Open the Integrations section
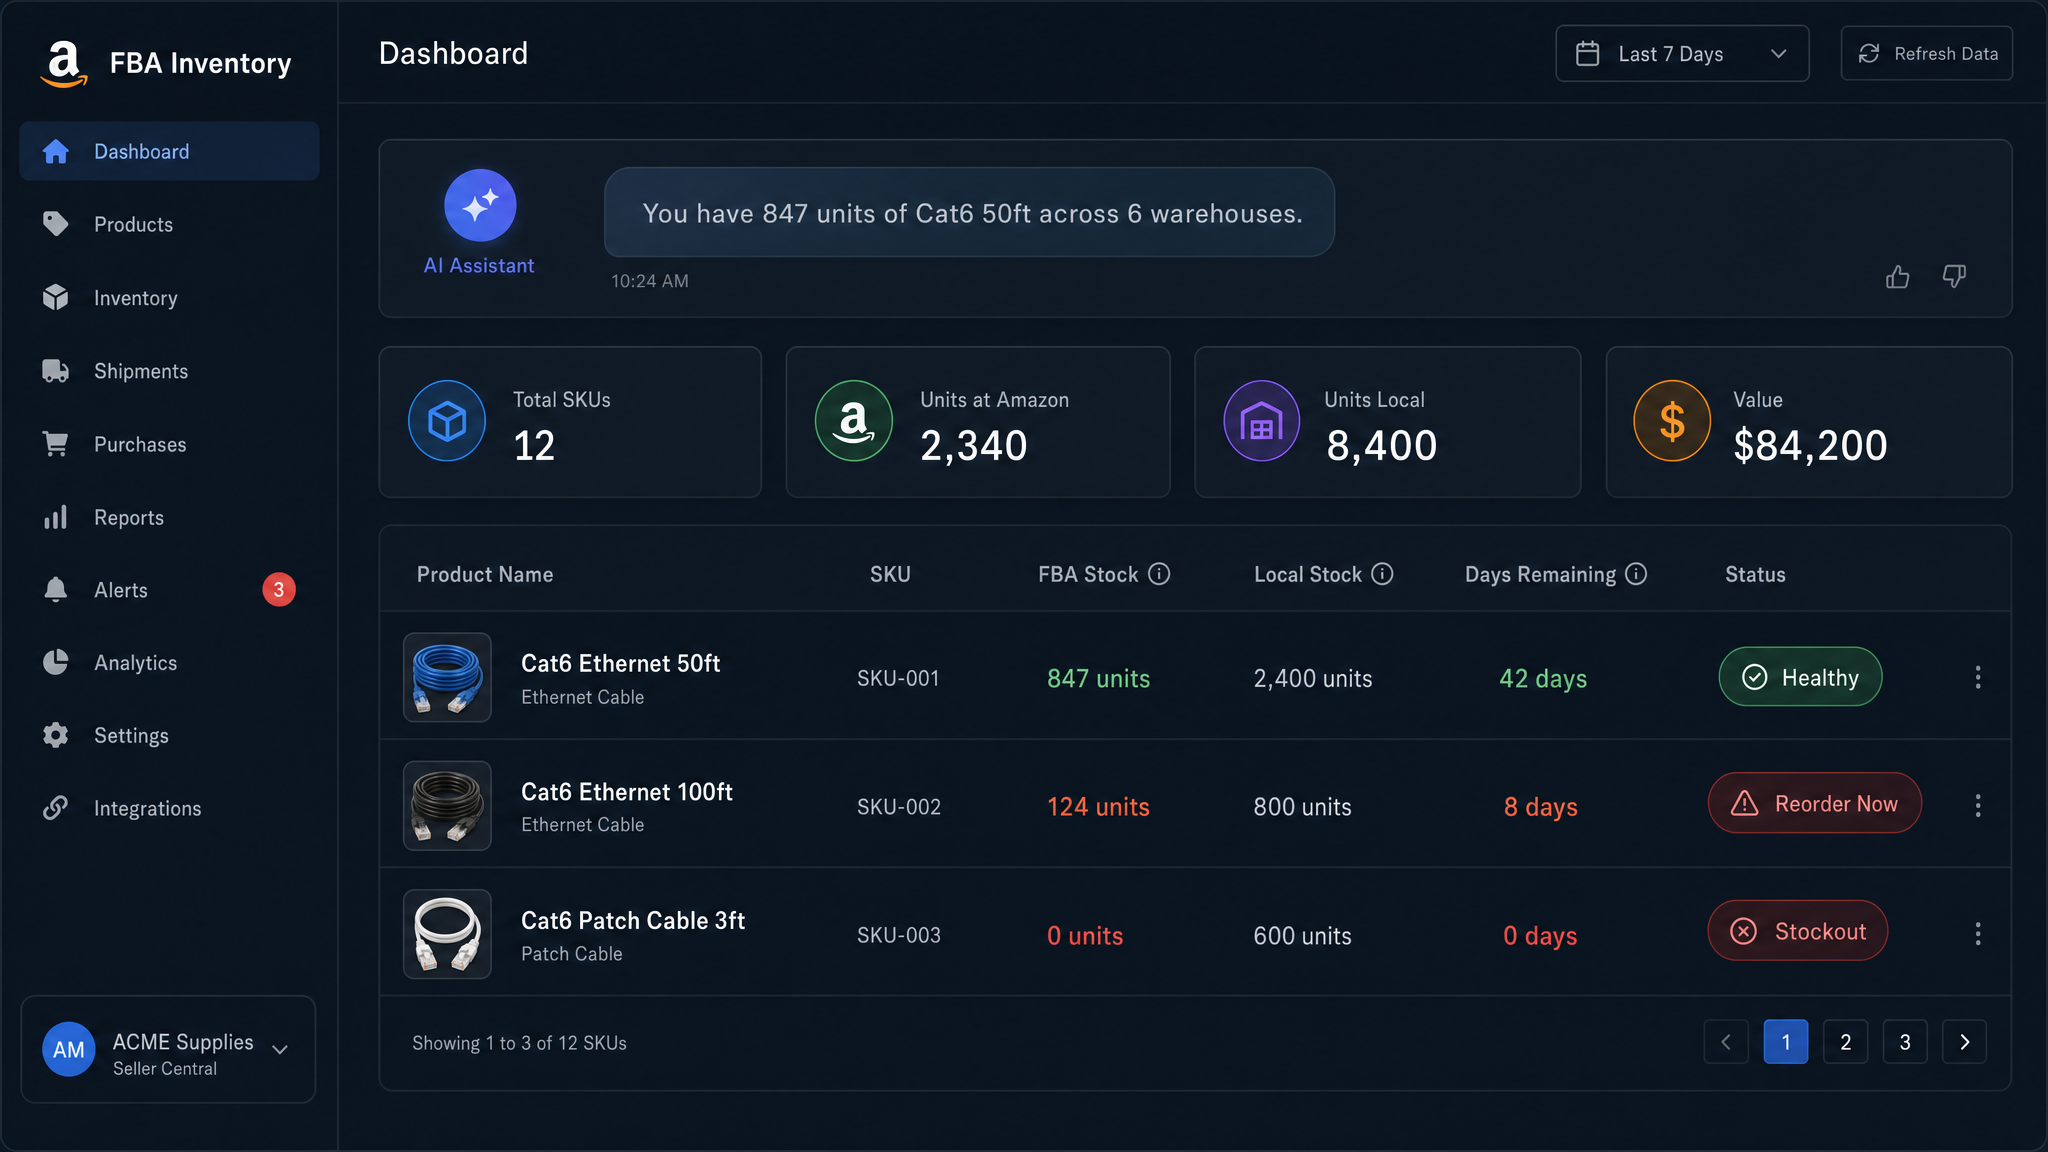Viewport: 2048px width, 1152px height. tap(169, 808)
